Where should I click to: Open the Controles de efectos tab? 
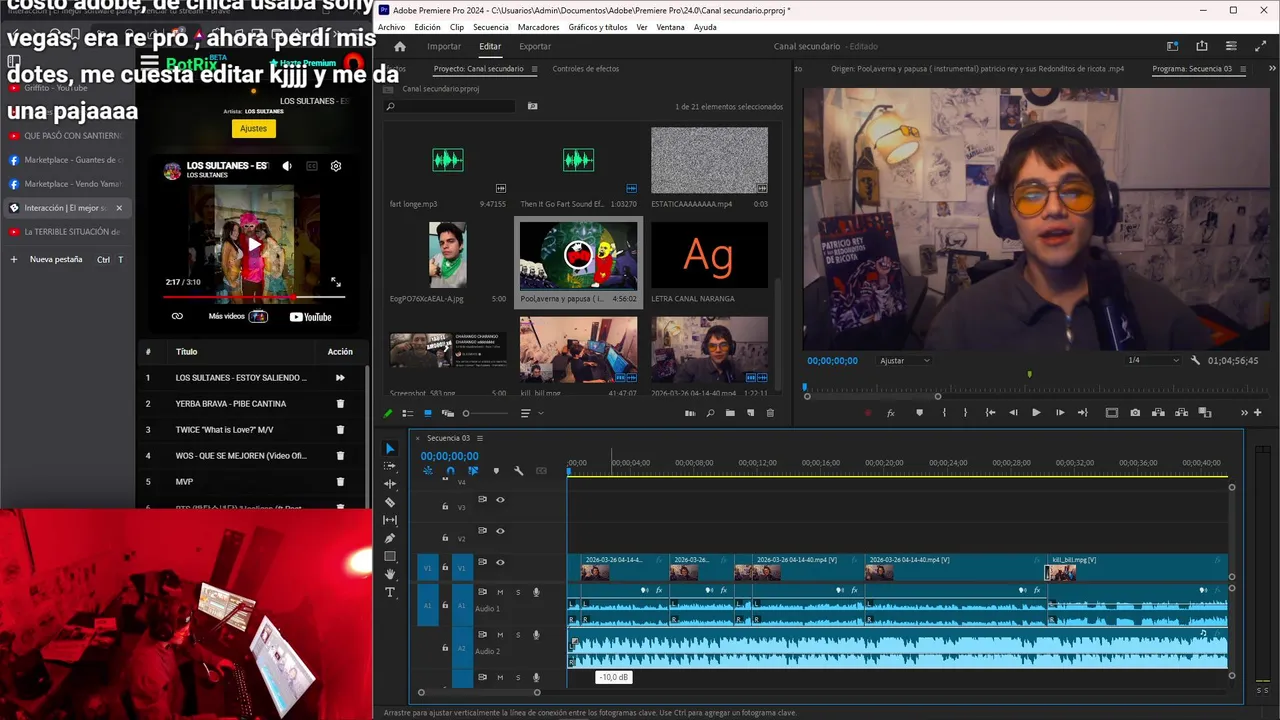pos(586,69)
